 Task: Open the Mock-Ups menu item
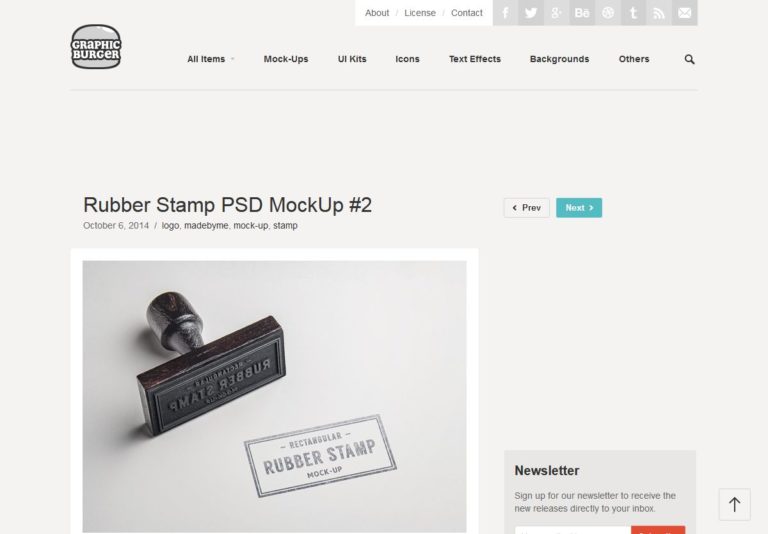click(286, 59)
